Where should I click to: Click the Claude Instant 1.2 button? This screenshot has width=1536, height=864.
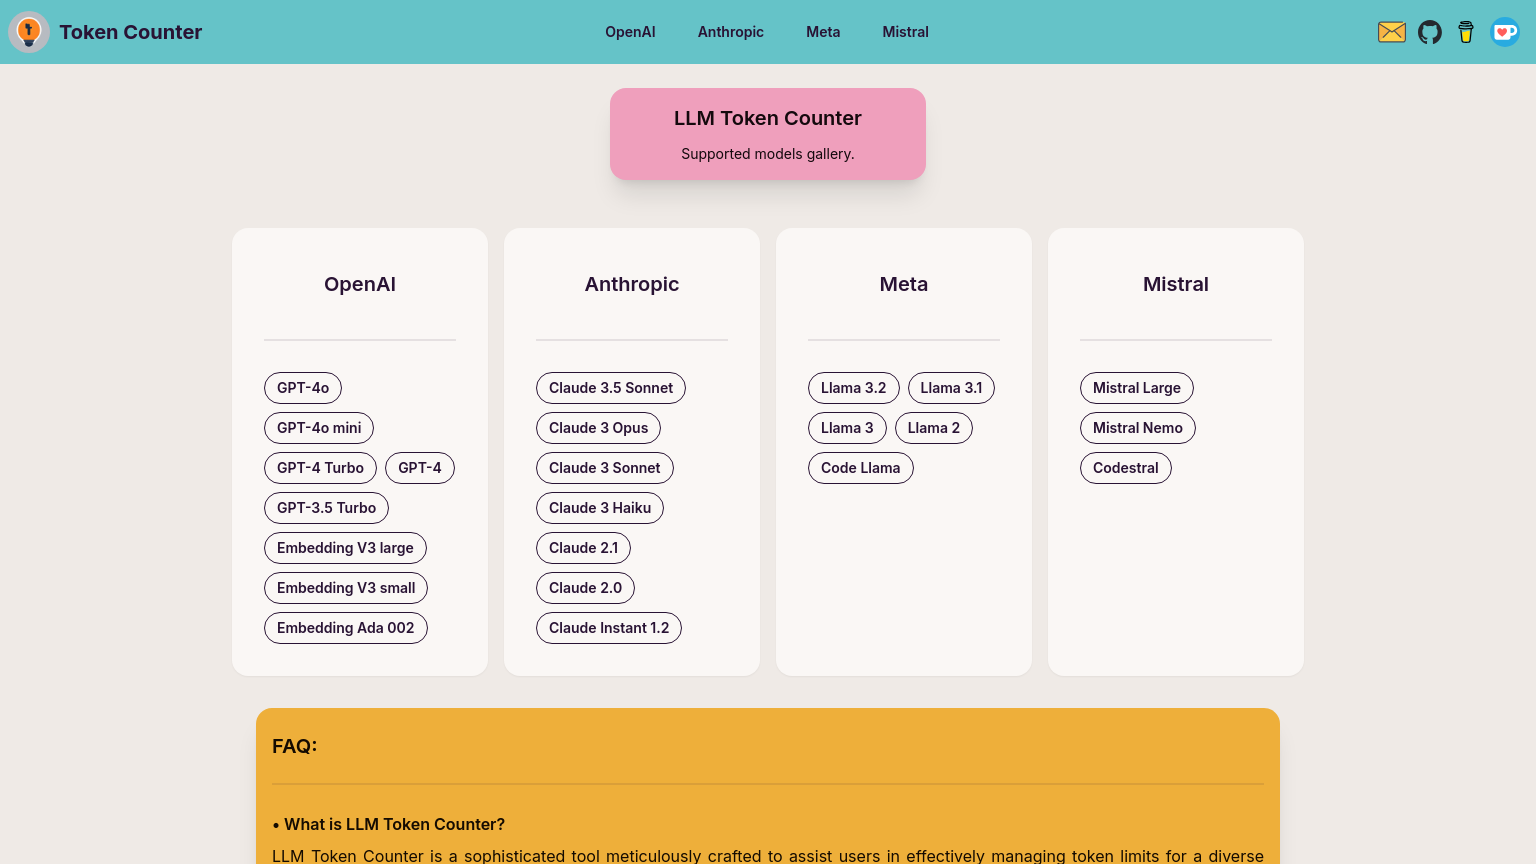[609, 628]
